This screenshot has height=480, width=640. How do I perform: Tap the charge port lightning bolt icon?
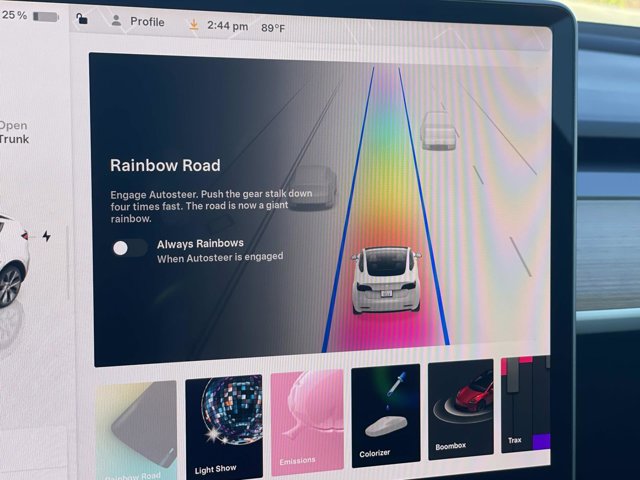pyautogui.click(x=46, y=237)
